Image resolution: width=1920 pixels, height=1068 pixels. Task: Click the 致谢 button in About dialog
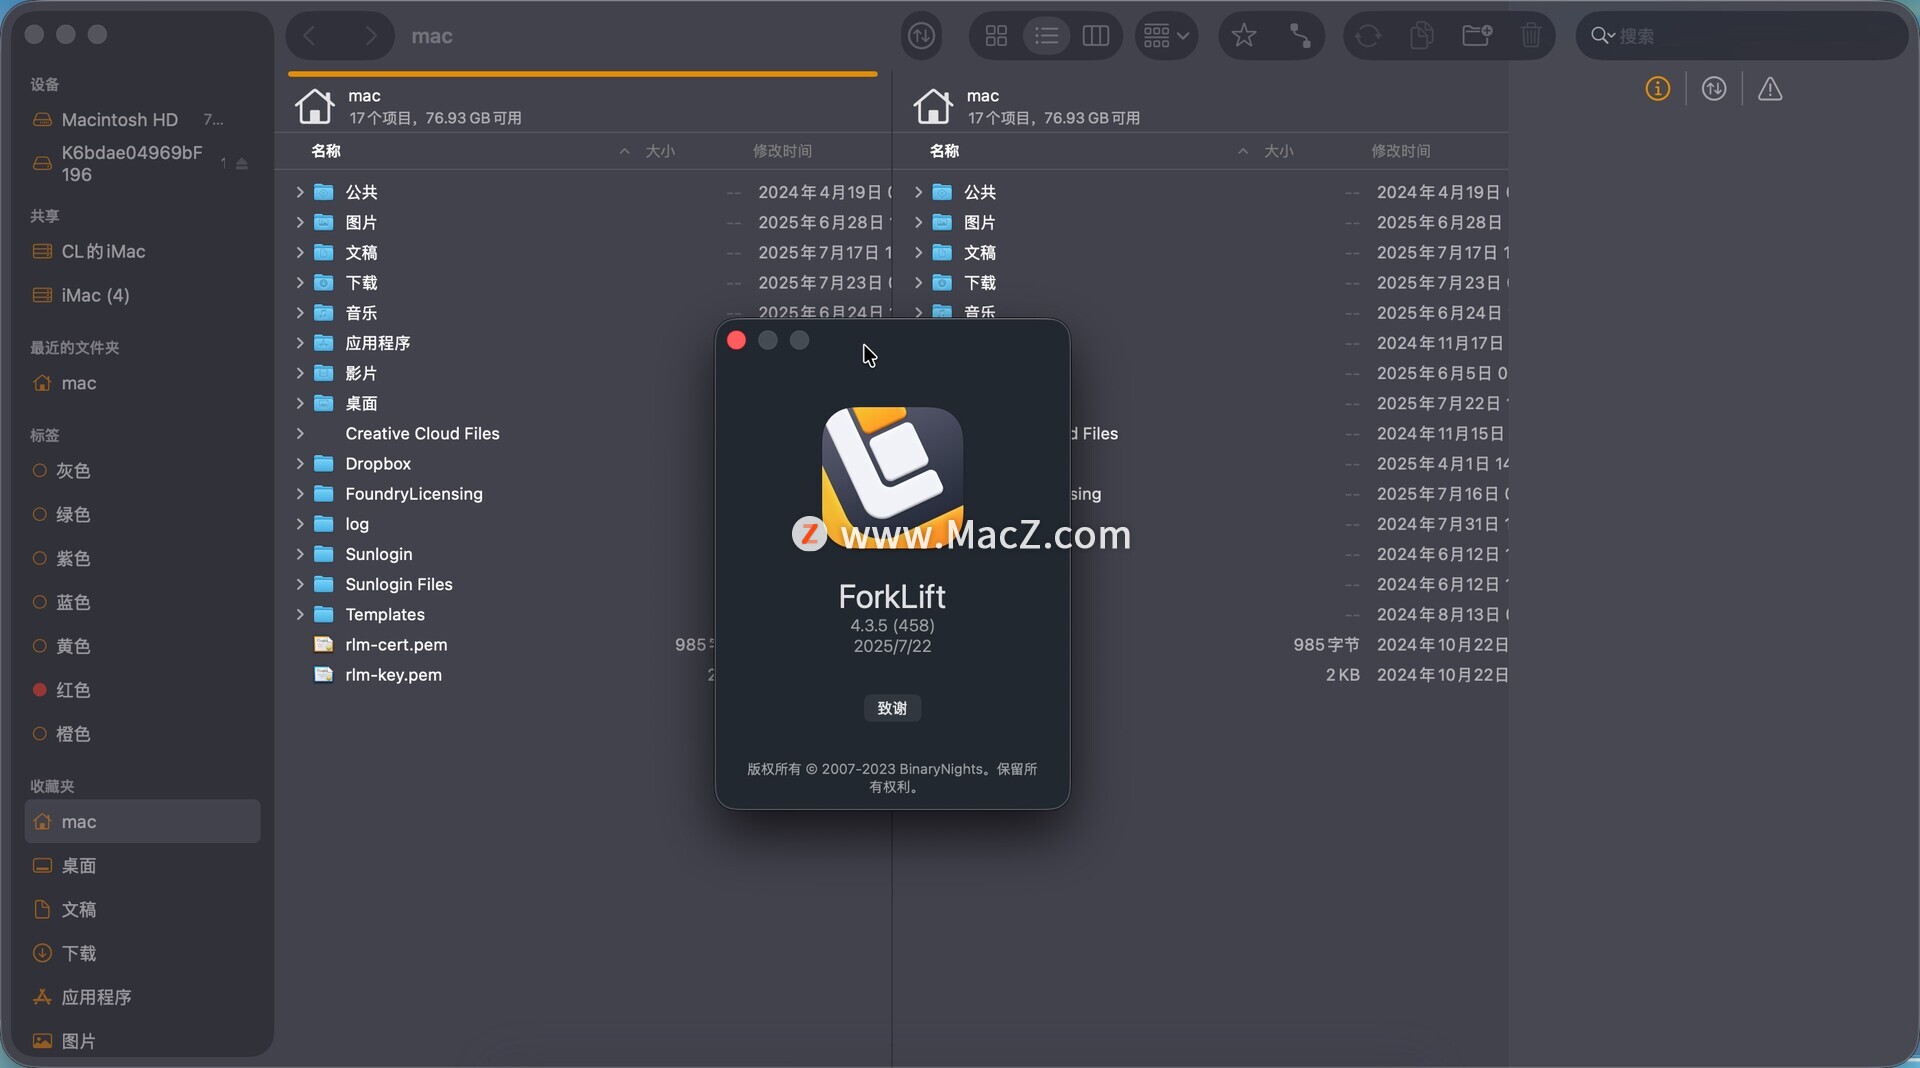pos(892,708)
